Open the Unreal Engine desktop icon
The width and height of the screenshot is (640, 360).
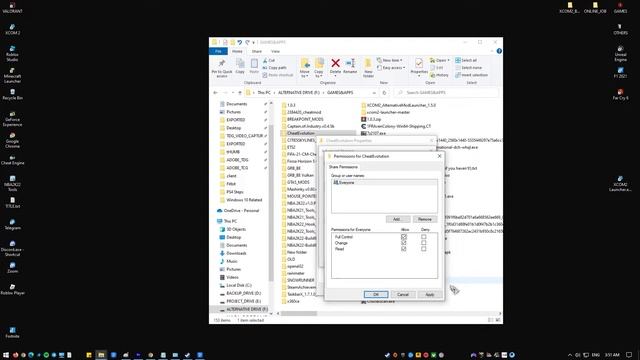[620, 54]
